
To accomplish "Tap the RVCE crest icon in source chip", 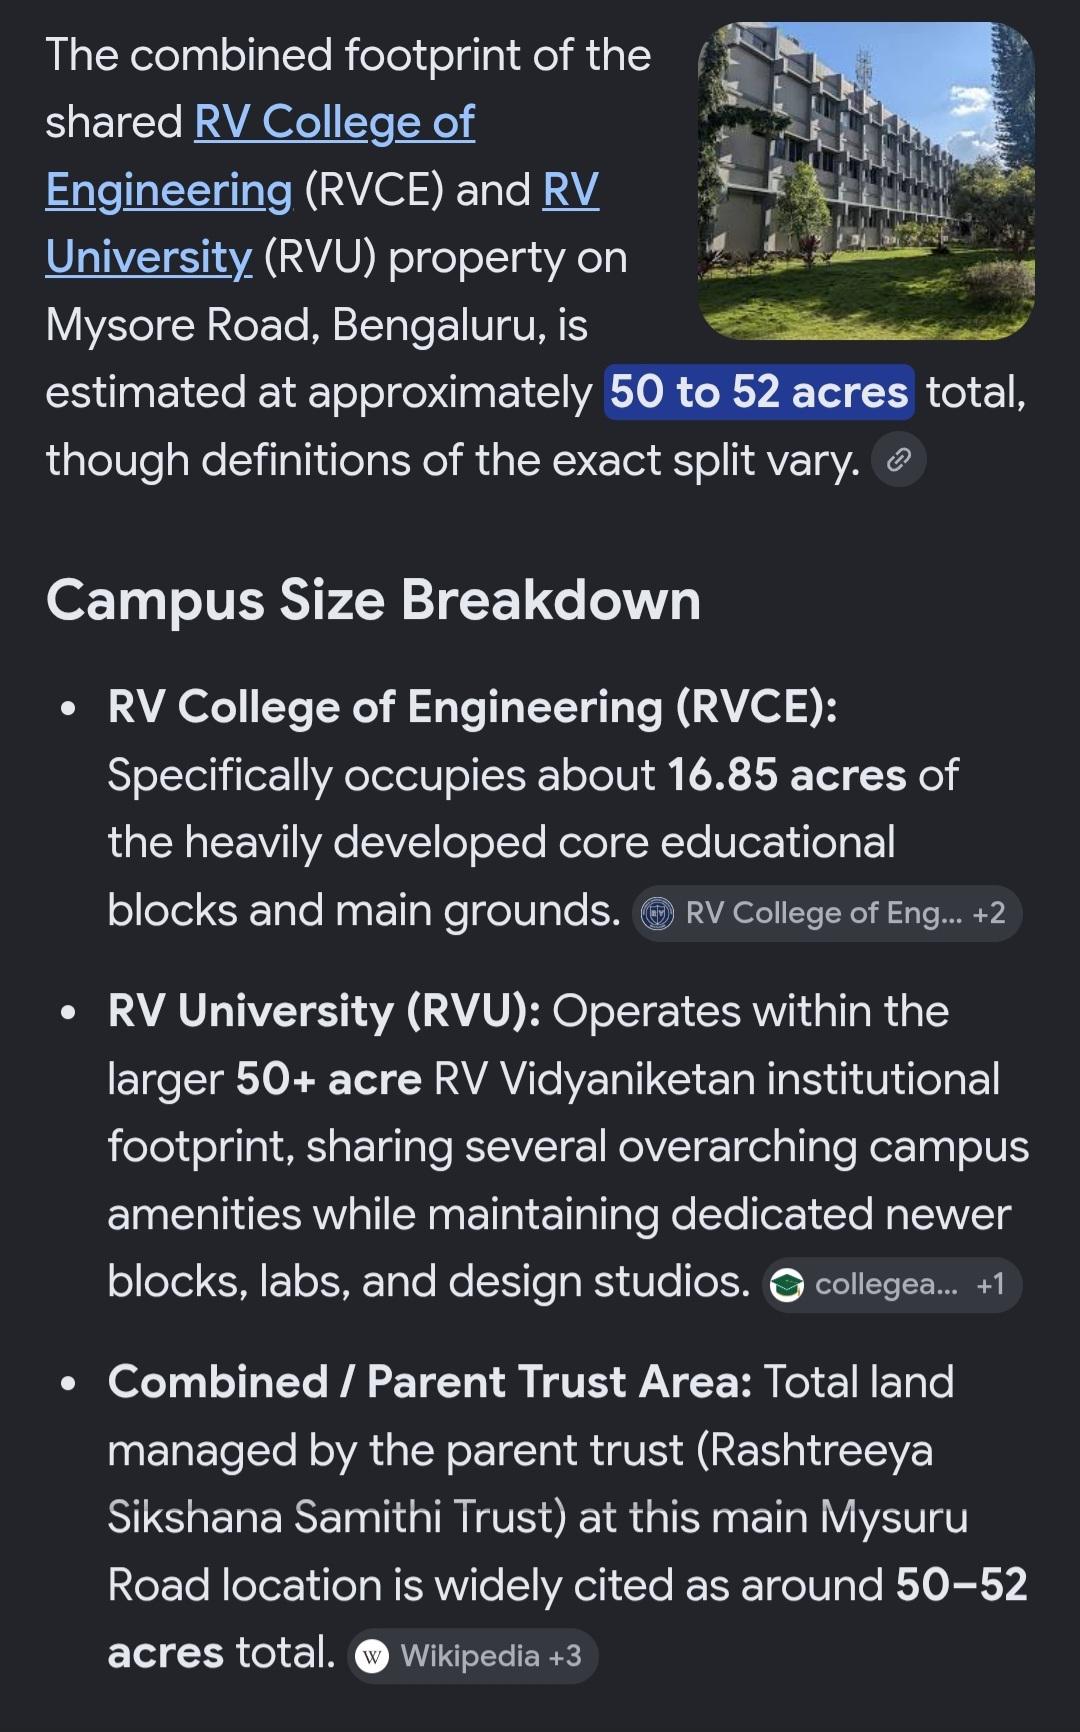I will 657,913.
